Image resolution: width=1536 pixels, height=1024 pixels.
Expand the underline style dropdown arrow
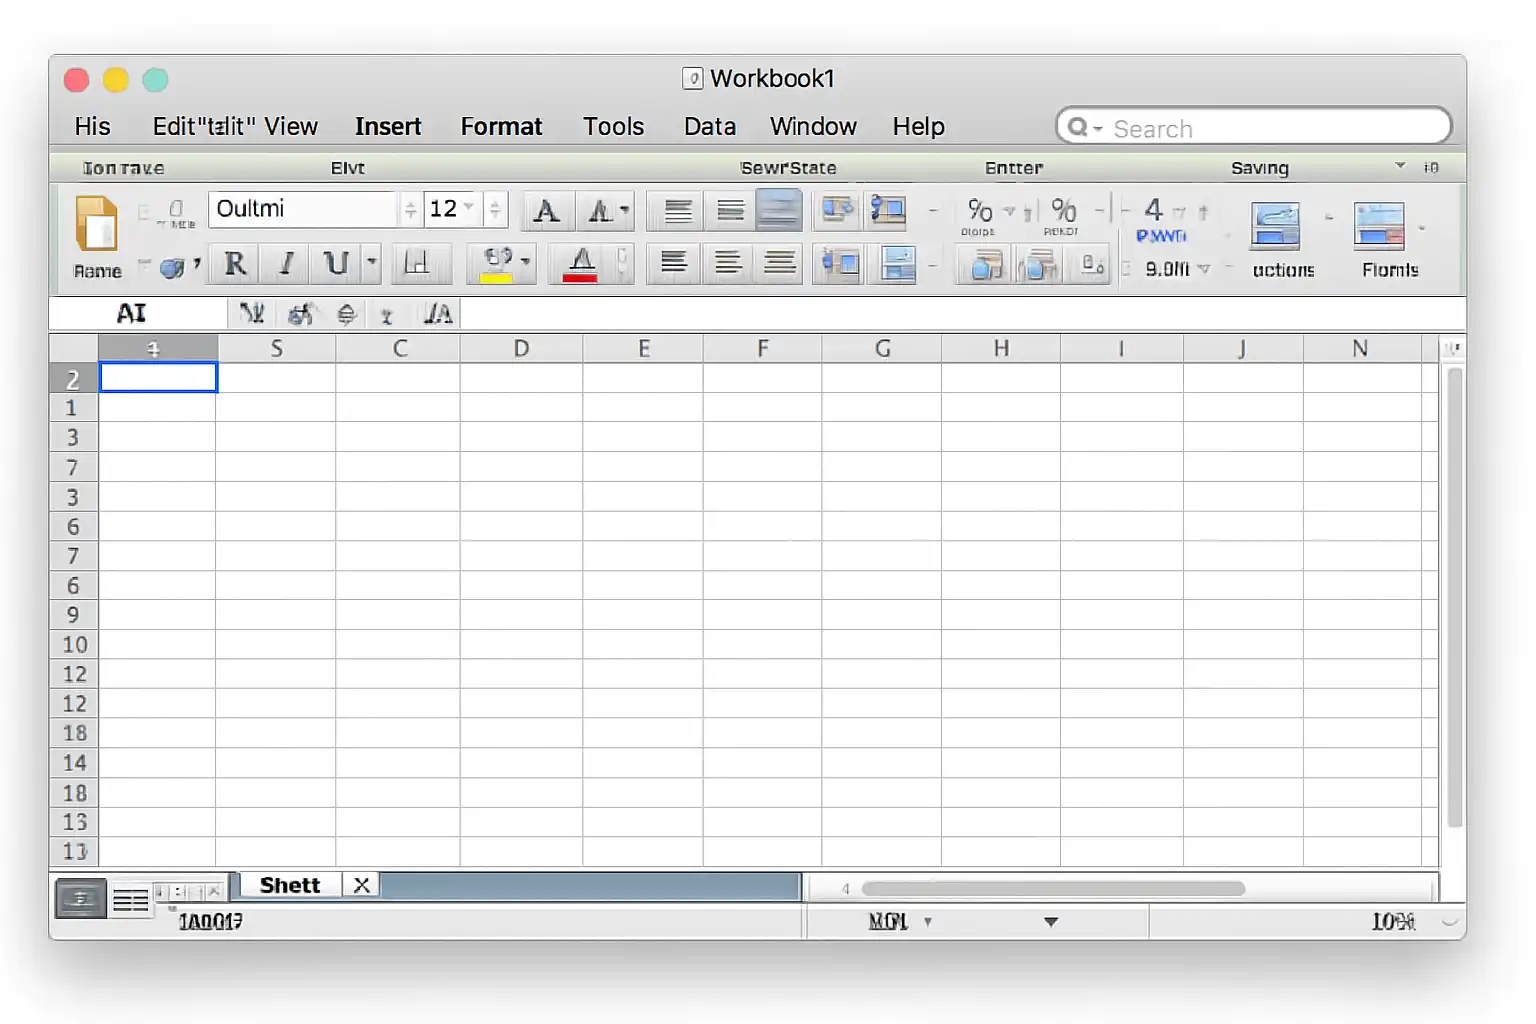372,263
